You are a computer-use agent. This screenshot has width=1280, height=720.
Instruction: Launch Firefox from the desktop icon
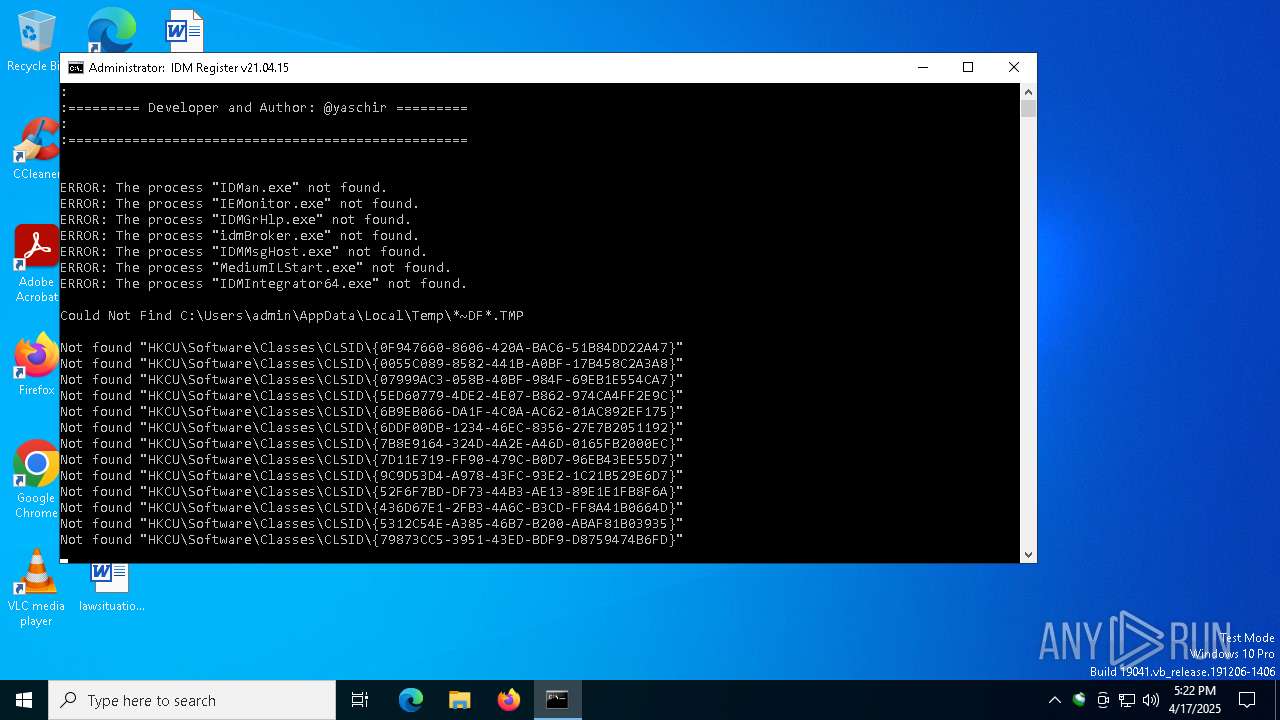tap(36, 366)
